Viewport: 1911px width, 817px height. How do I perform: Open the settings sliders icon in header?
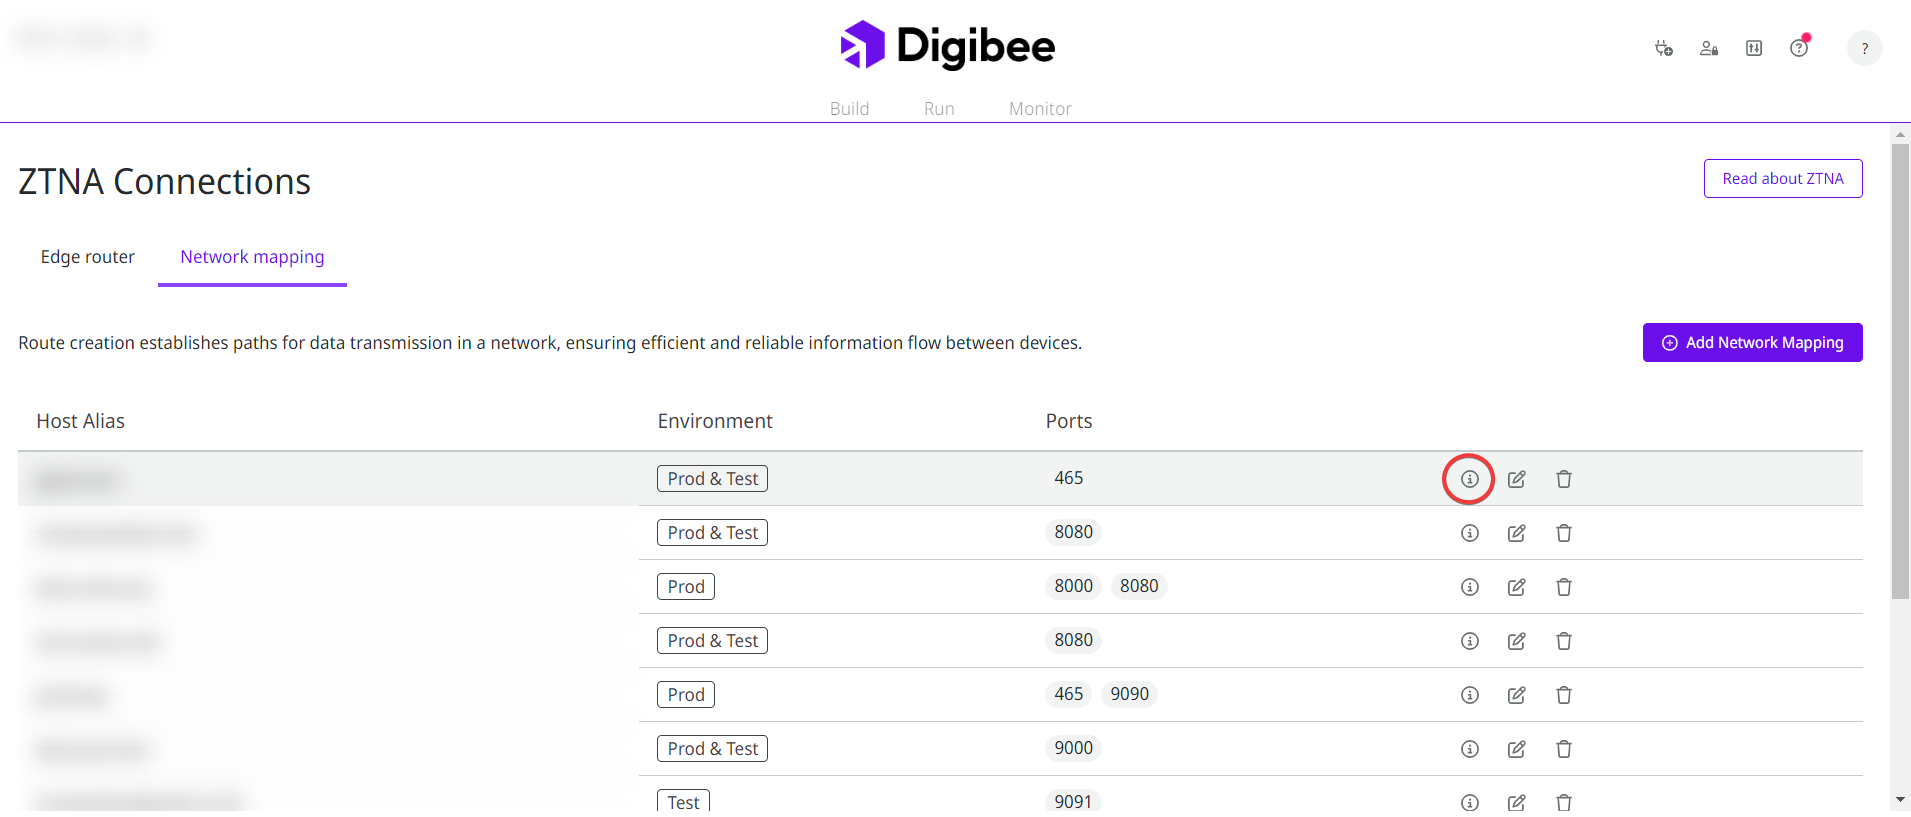pos(1754,48)
